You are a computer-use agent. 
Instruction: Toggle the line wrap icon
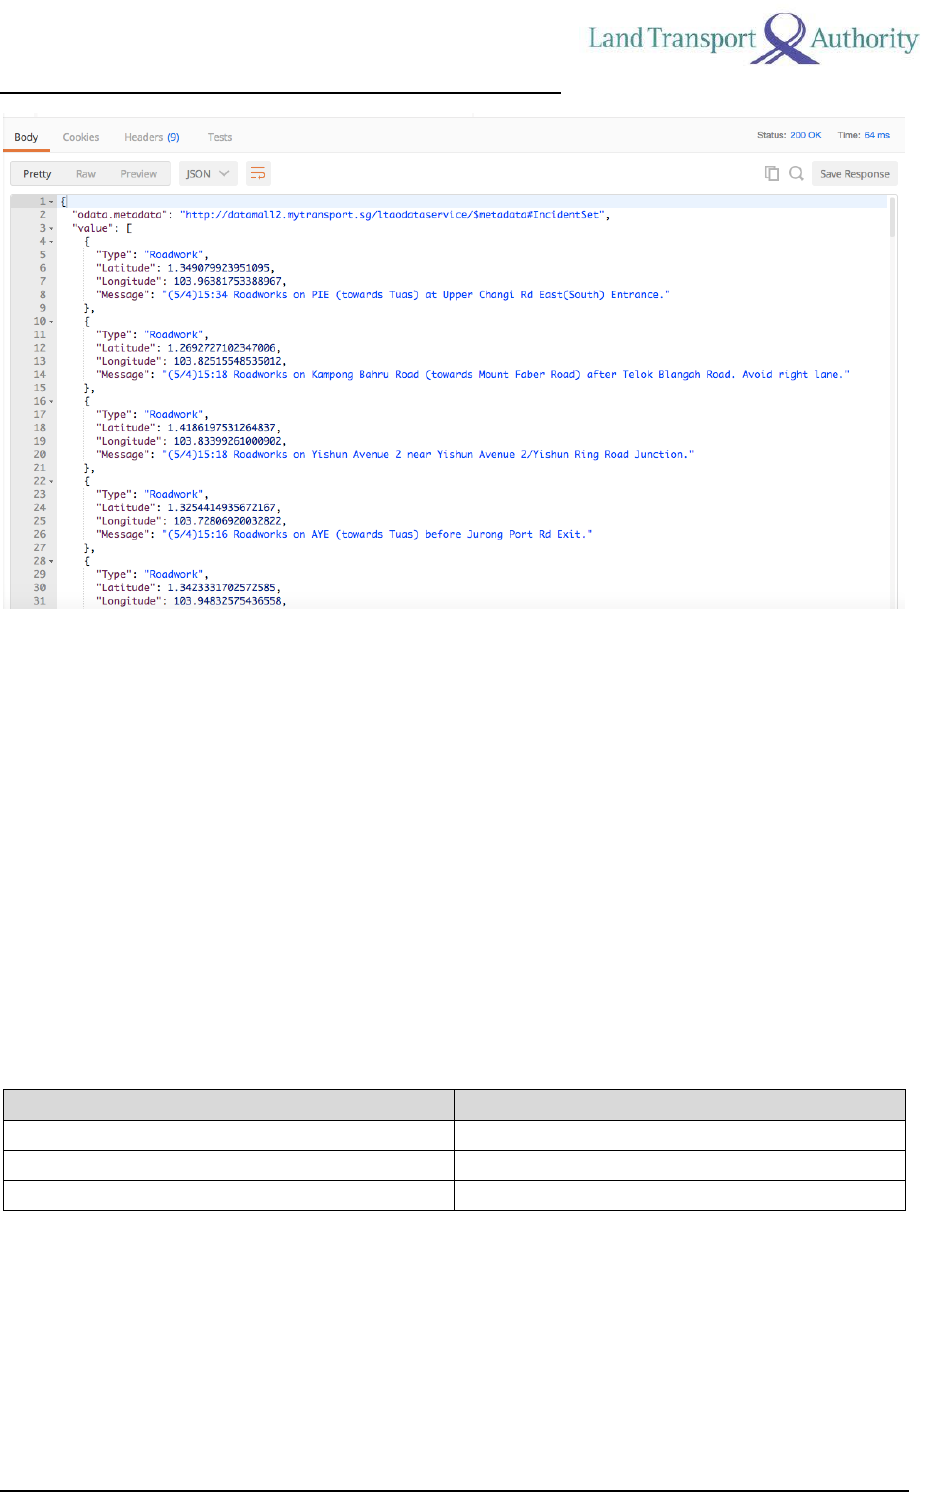(x=258, y=174)
